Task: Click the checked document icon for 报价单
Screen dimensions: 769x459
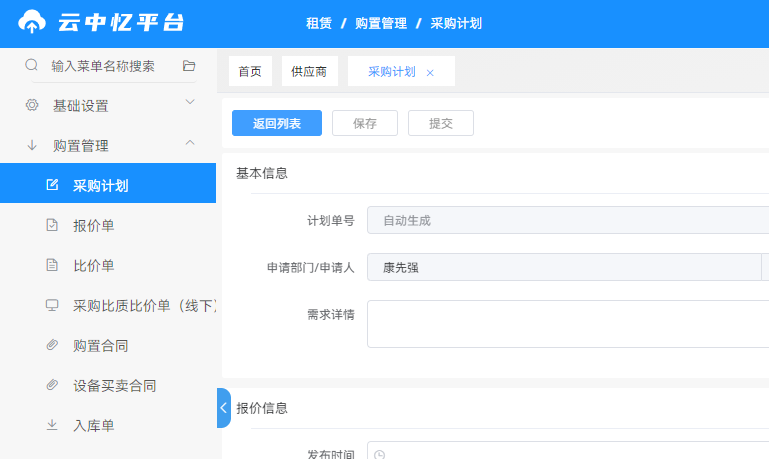Action: pyautogui.click(x=52, y=225)
